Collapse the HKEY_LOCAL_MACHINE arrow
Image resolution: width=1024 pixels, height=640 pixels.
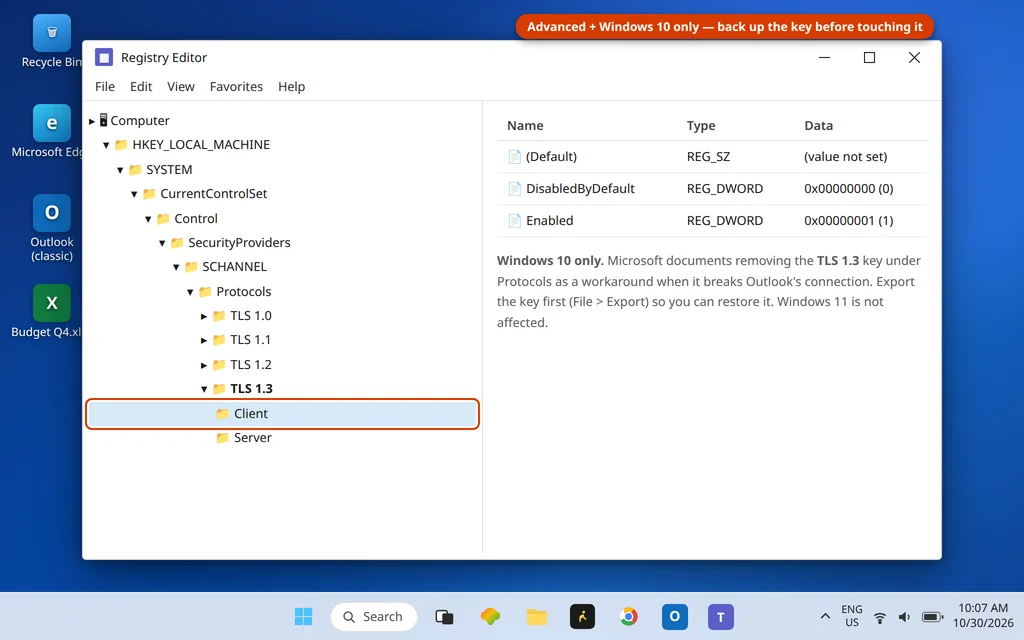click(x=106, y=145)
